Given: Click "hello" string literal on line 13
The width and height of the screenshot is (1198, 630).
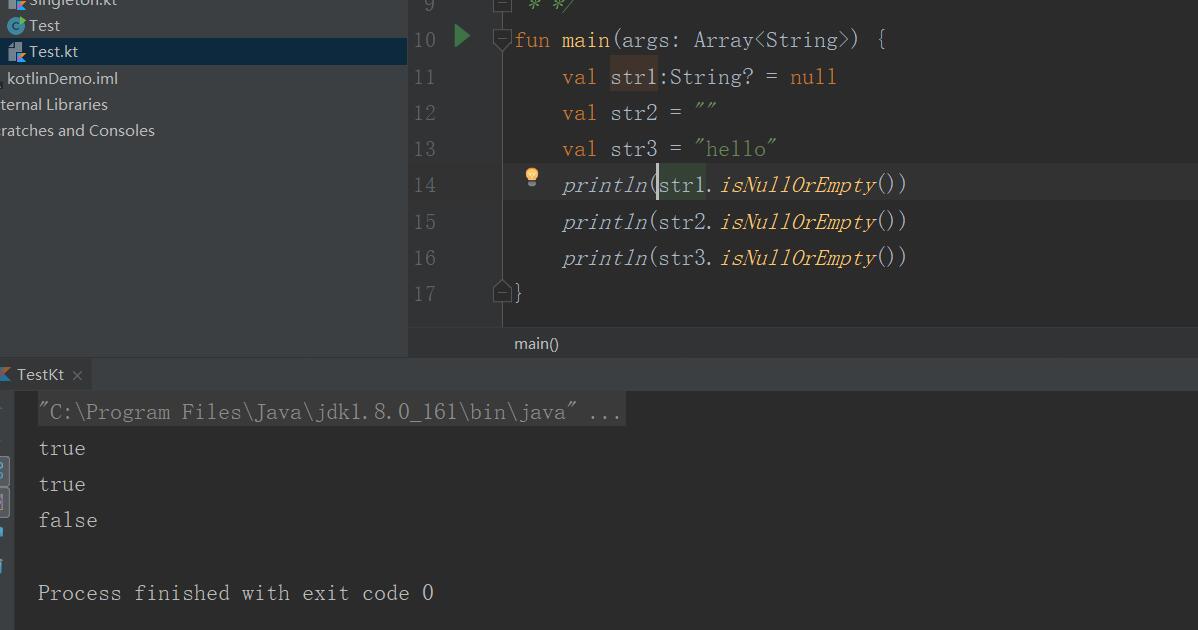Looking at the screenshot, I should click(x=735, y=149).
